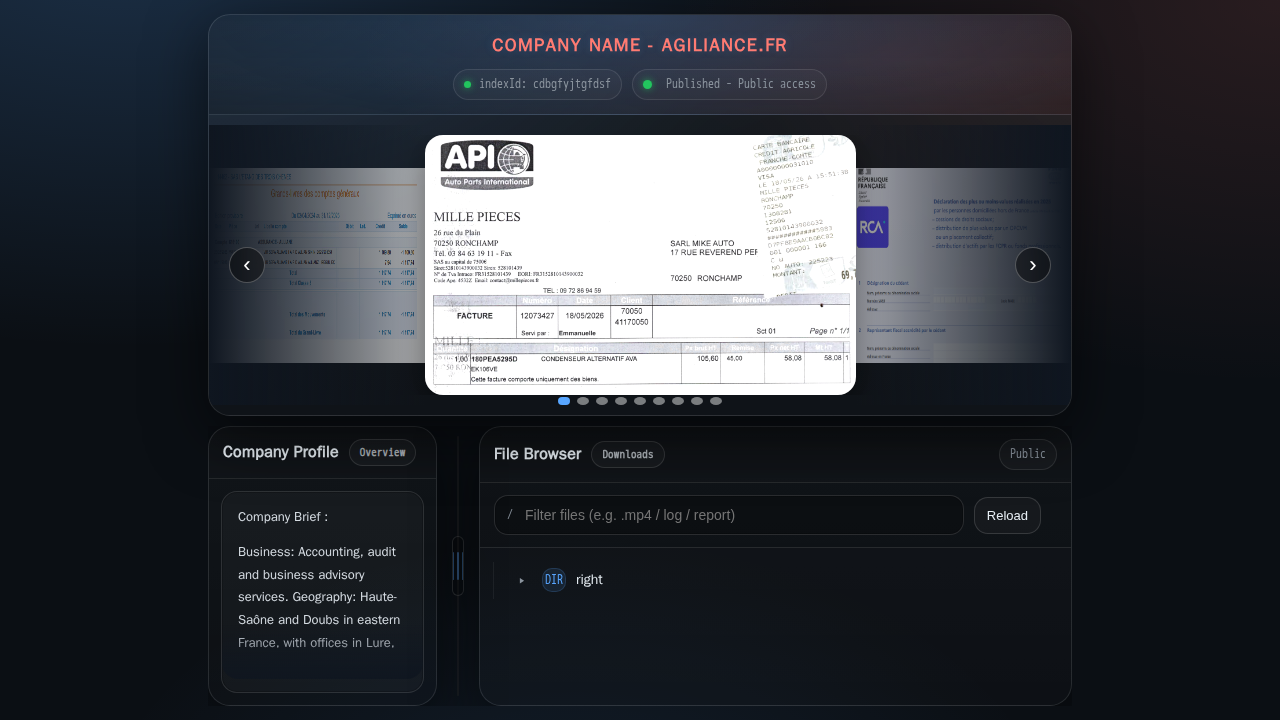
Task: Select the second carousel dot indicator
Action: point(583,401)
